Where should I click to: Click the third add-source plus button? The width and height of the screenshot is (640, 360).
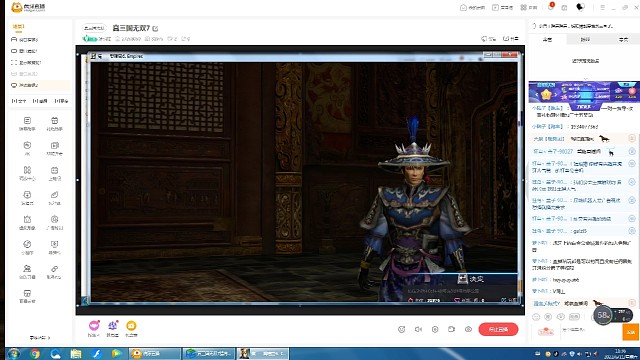point(61,101)
